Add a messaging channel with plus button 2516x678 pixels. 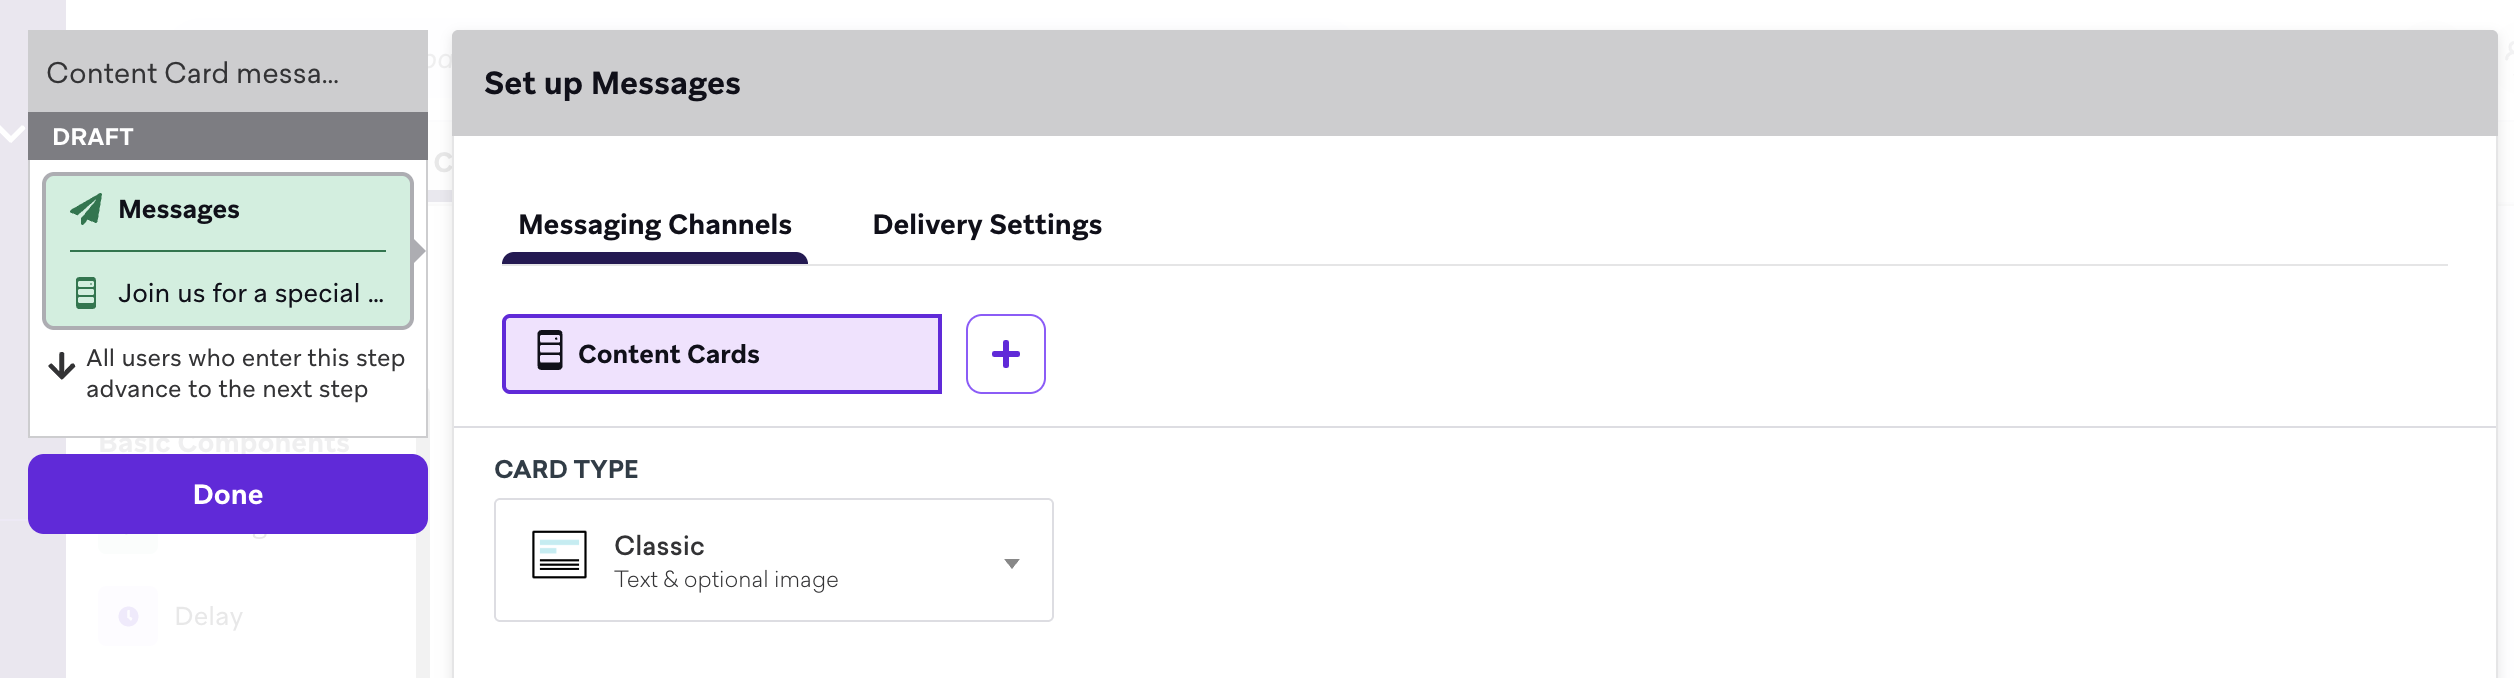[x=1005, y=354]
